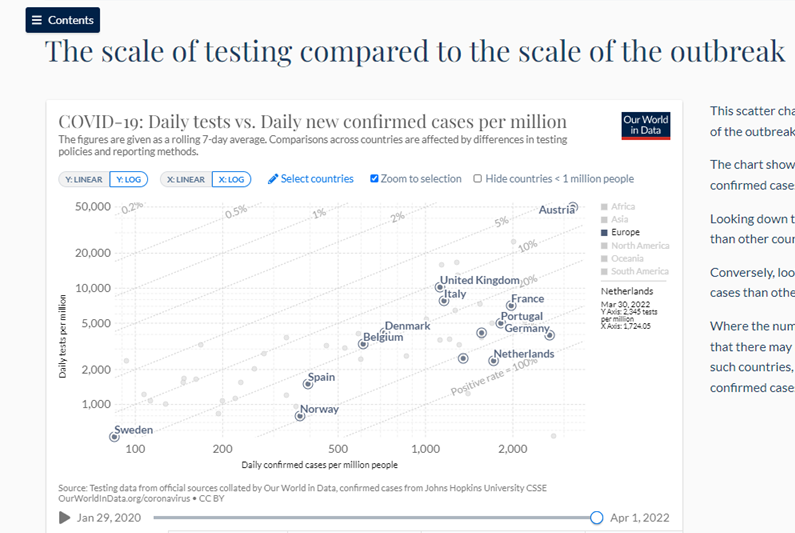Image resolution: width=795 pixels, height=533 pixels.
Task: Click the Belgium data point marker
Action: (x=363, y=344)
